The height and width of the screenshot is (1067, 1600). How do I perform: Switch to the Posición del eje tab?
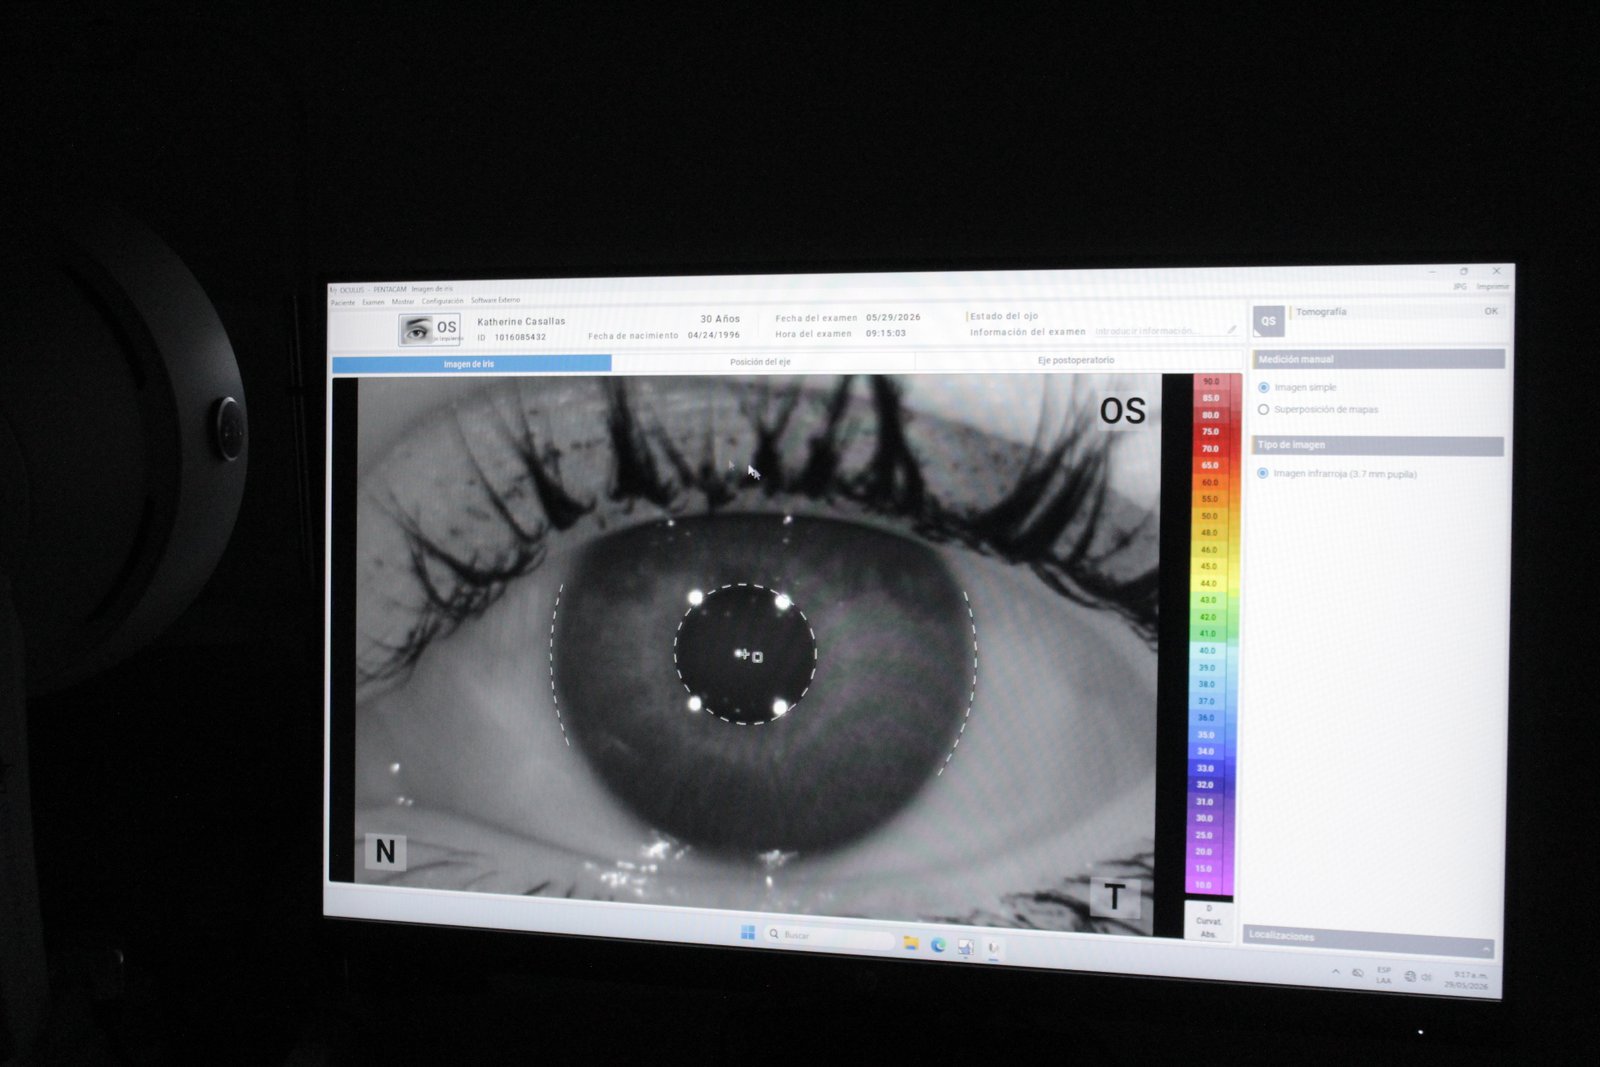coord(762,361)
